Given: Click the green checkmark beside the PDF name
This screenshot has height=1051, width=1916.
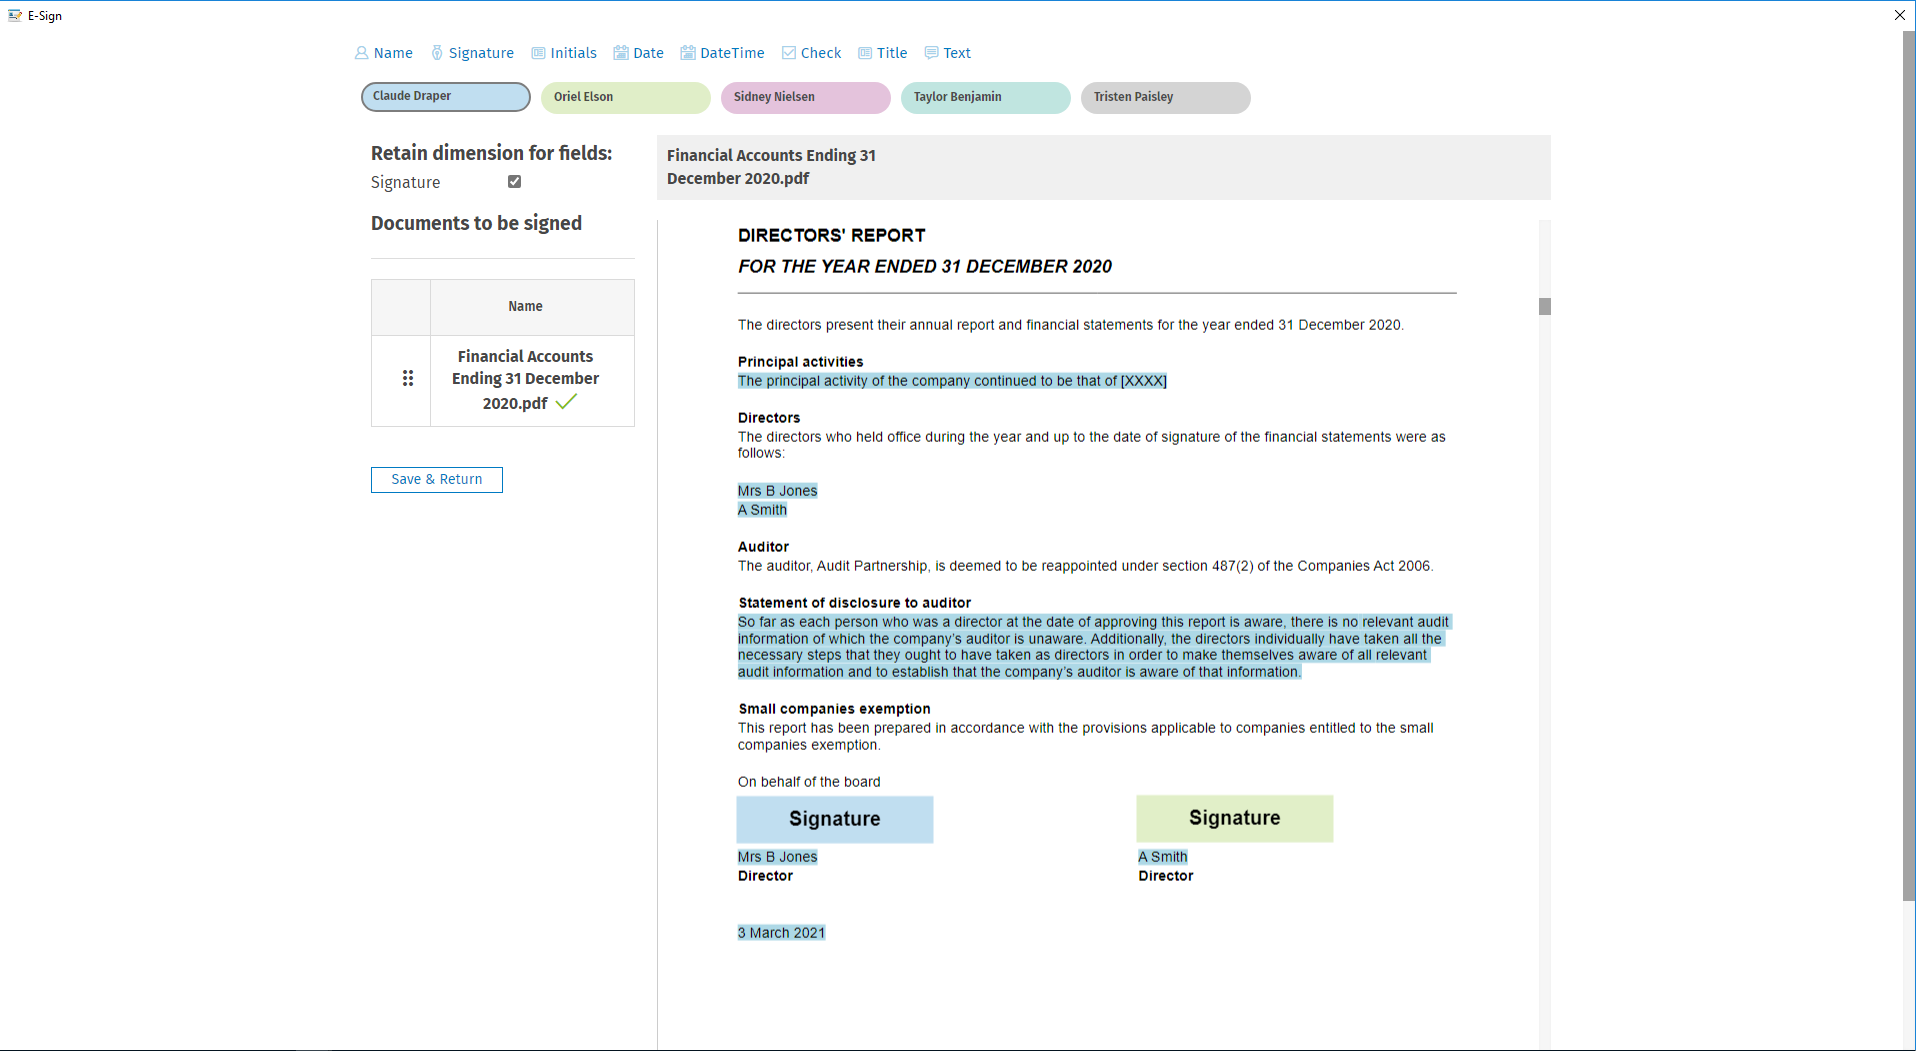Looking at the screenshot, I should click(x=567, y=402).
